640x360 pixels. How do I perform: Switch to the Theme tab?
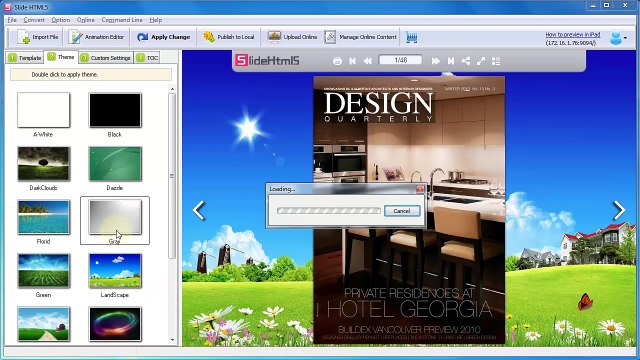pyautogui.click(x=61, y=57)
